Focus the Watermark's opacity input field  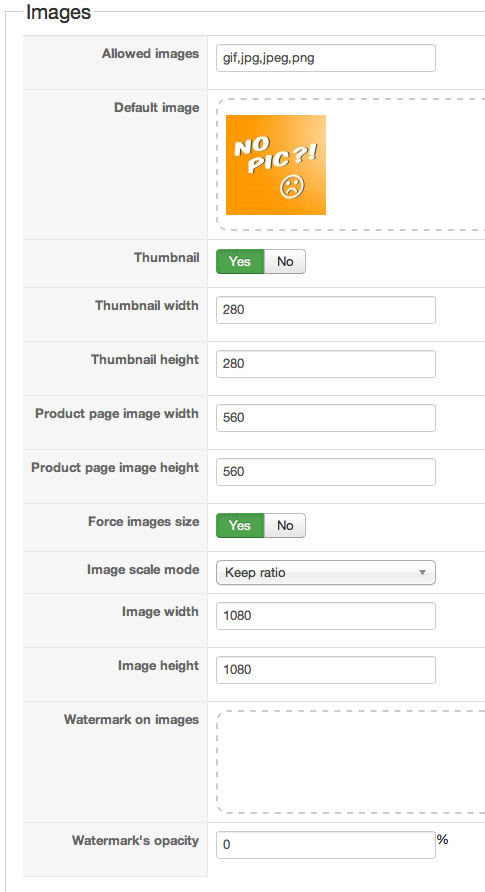coord(326,845)
